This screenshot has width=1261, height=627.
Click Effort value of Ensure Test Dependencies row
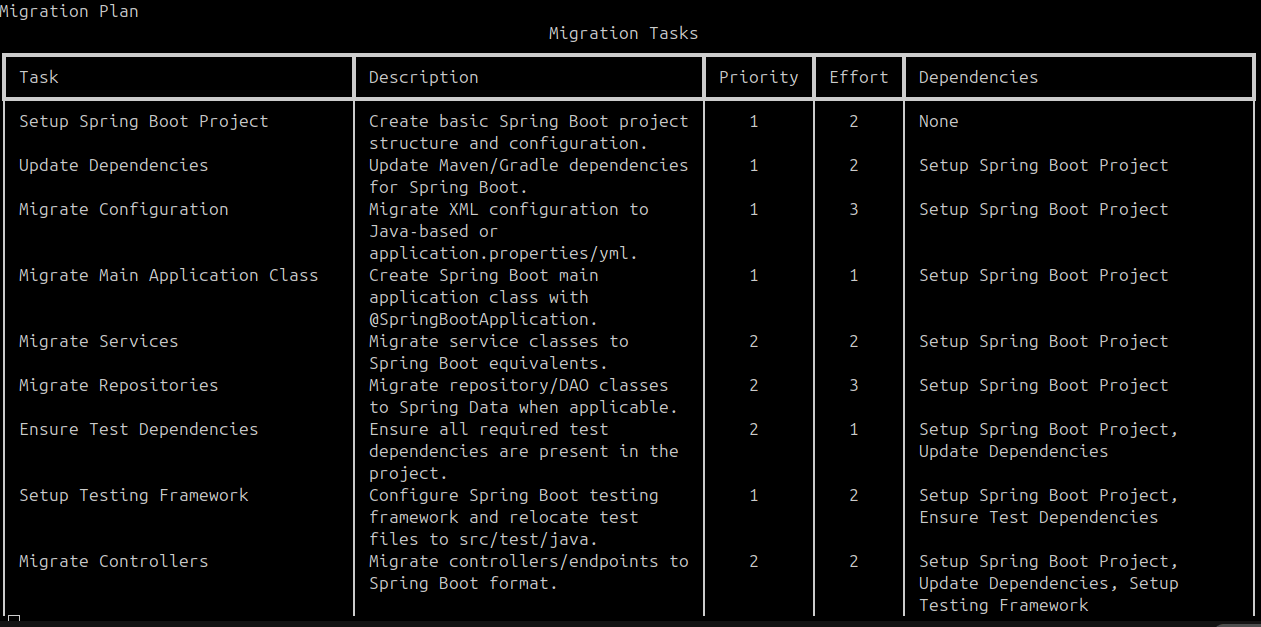854,429
